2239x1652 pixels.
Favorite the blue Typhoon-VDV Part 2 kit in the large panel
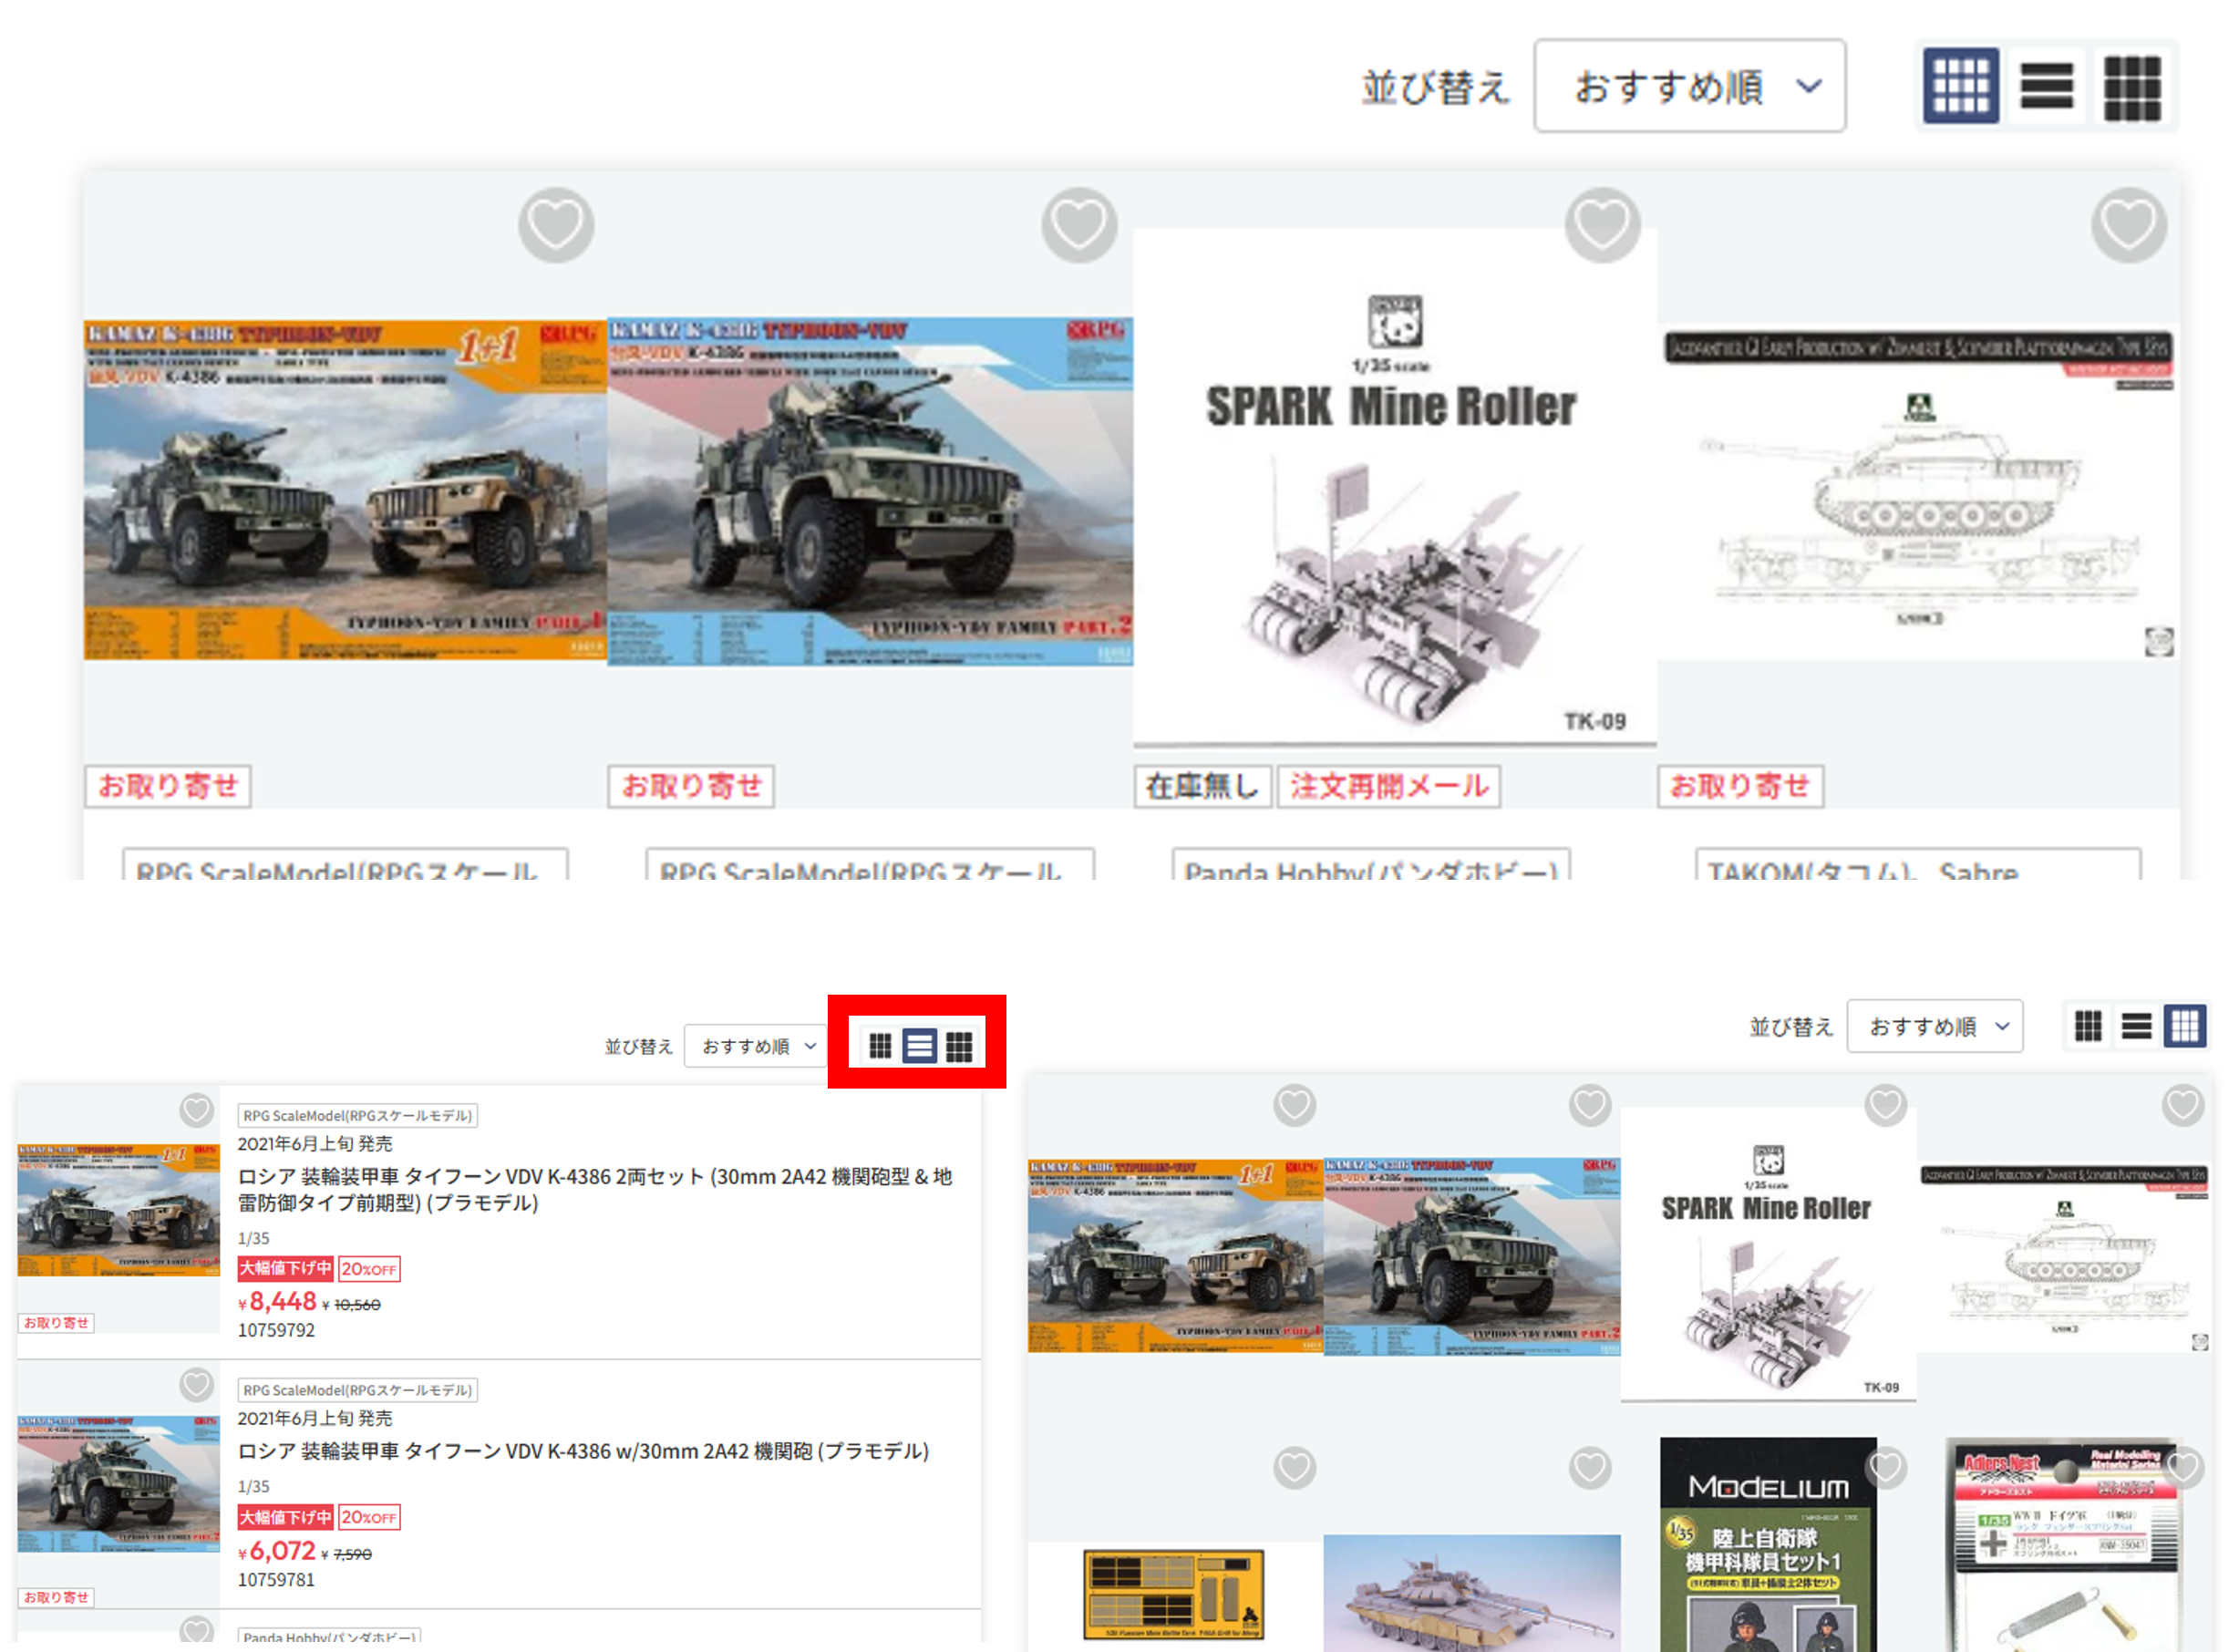[1080, 225]
